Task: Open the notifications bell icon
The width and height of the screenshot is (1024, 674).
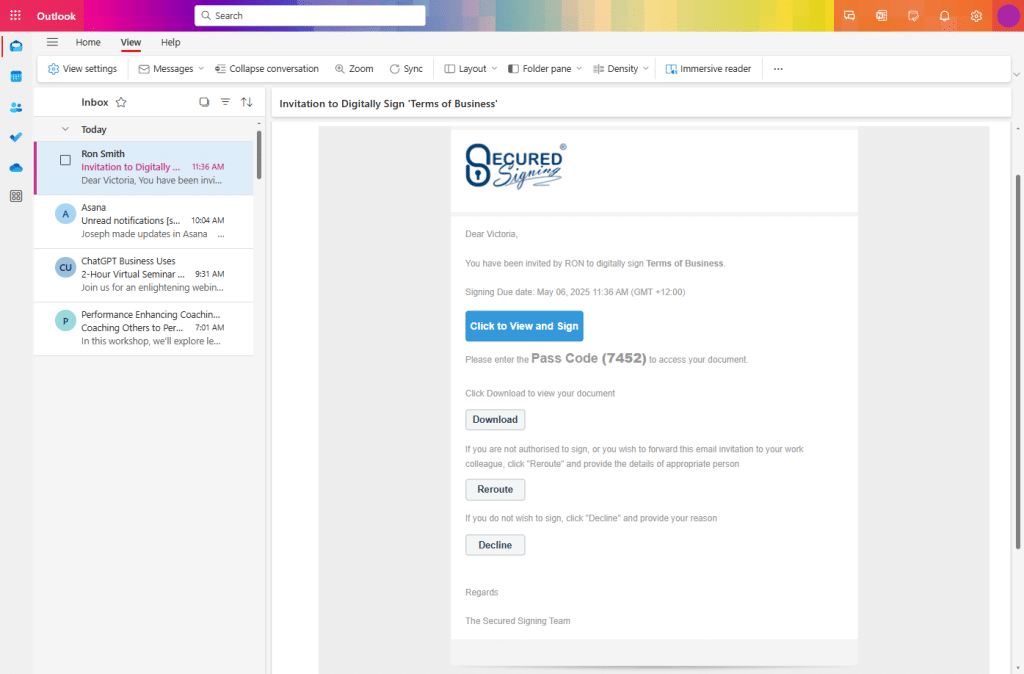Action: click(x=944, y=16)
